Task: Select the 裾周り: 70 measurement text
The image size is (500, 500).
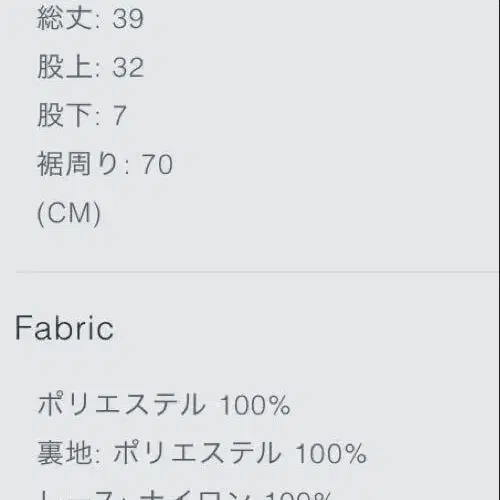Action: [105, 164]
